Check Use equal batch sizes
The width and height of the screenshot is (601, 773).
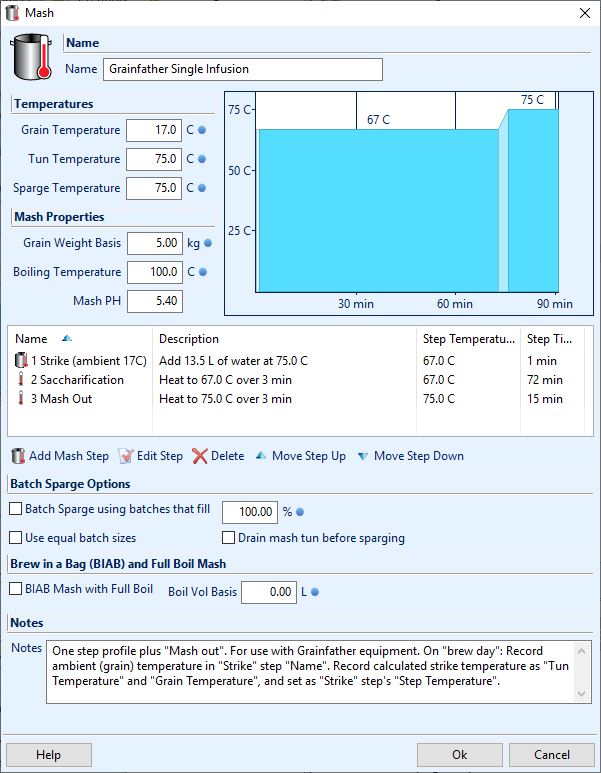(16, 537)
